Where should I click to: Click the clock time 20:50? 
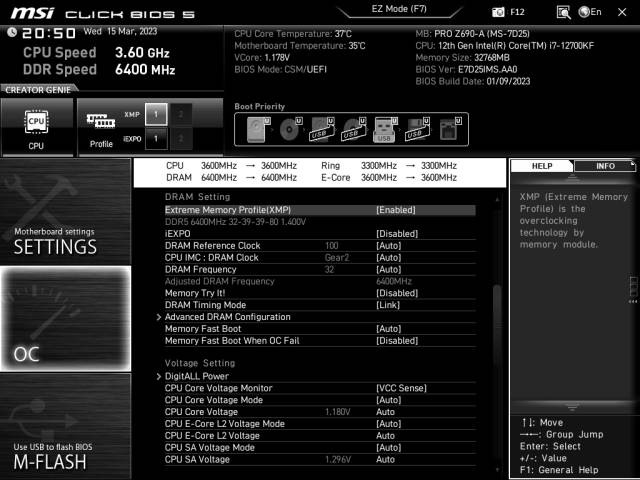[x=49, y=33]
